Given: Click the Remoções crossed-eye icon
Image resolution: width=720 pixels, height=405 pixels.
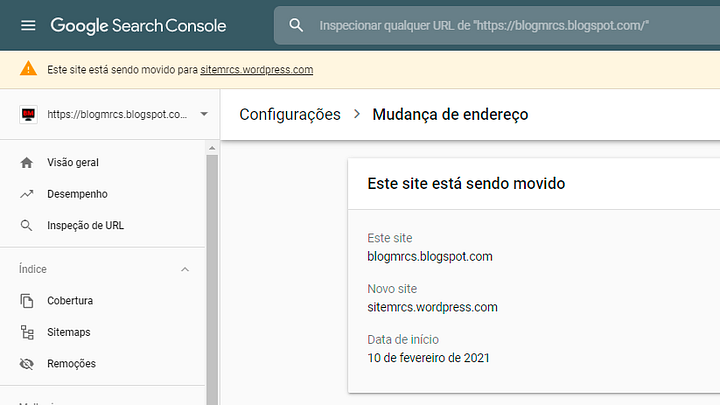Looking at the screenshot, I should (x=27, y=364).
